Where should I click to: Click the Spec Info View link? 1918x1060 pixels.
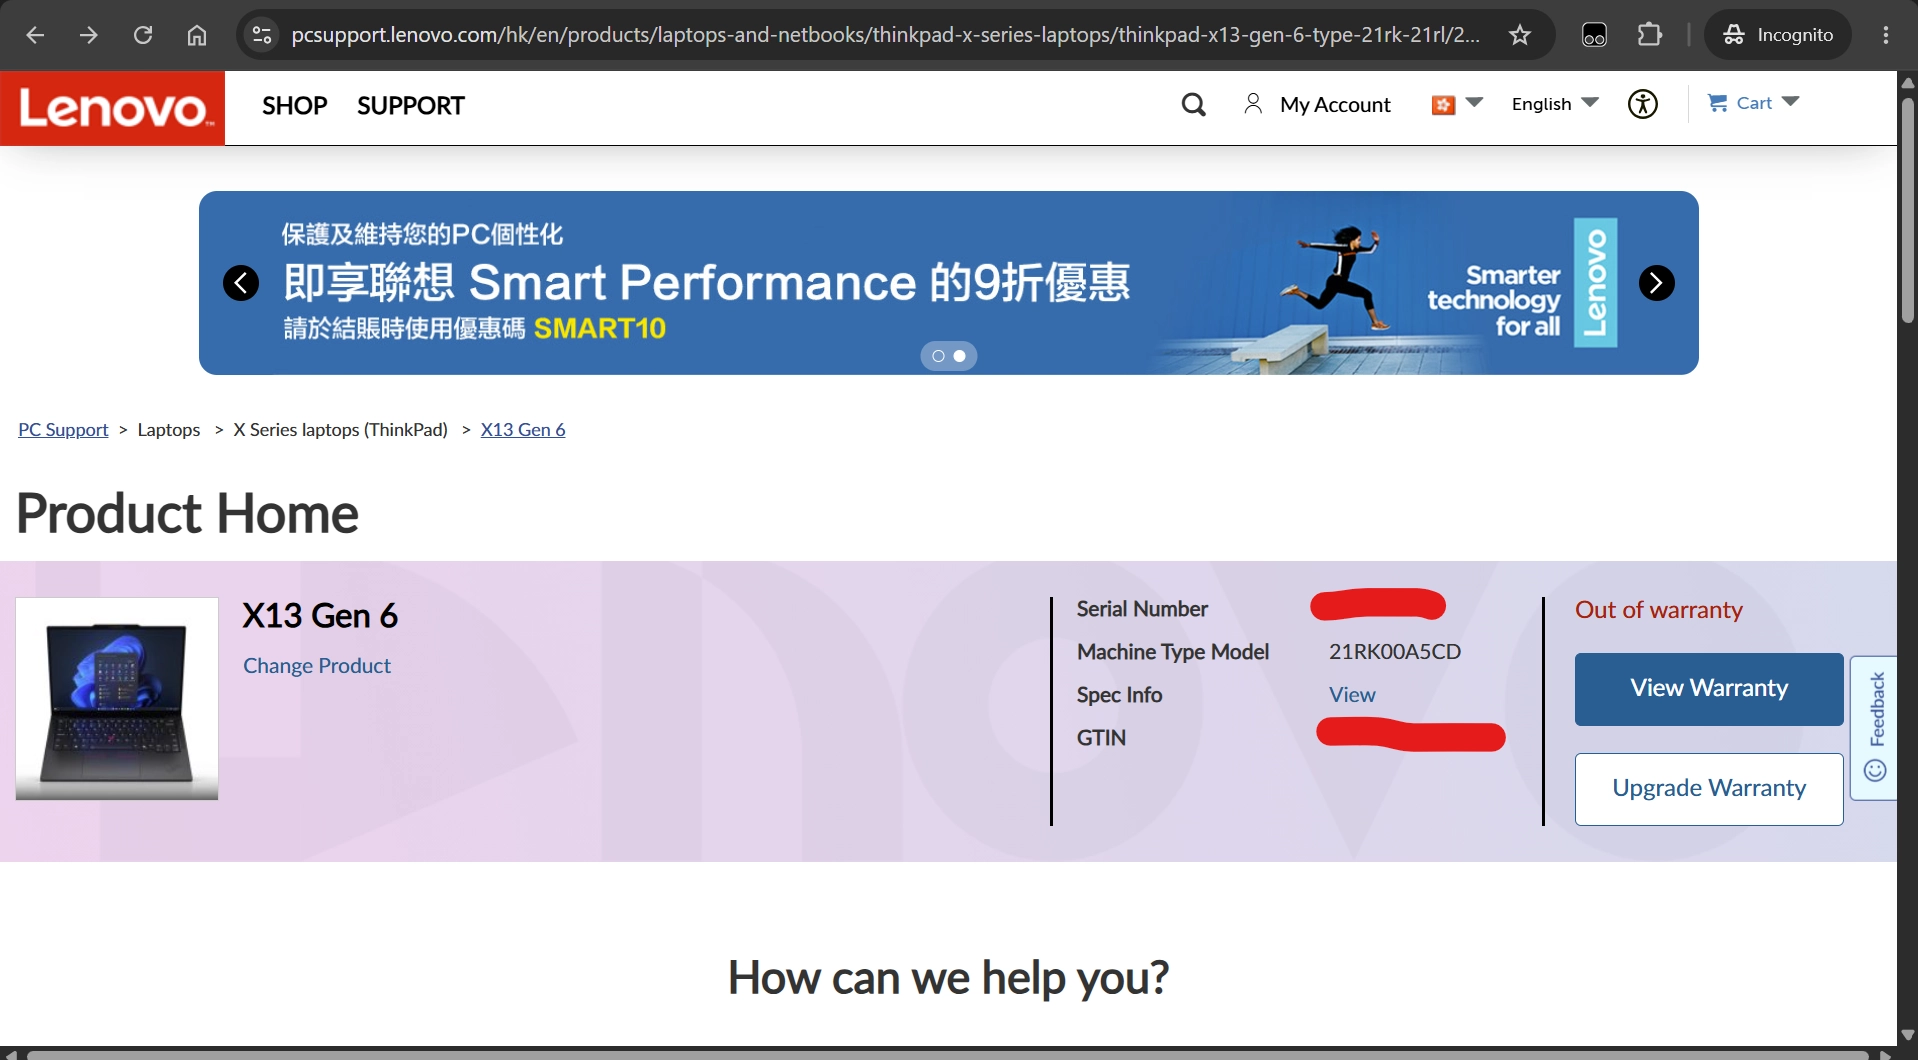click(1352, 695)
